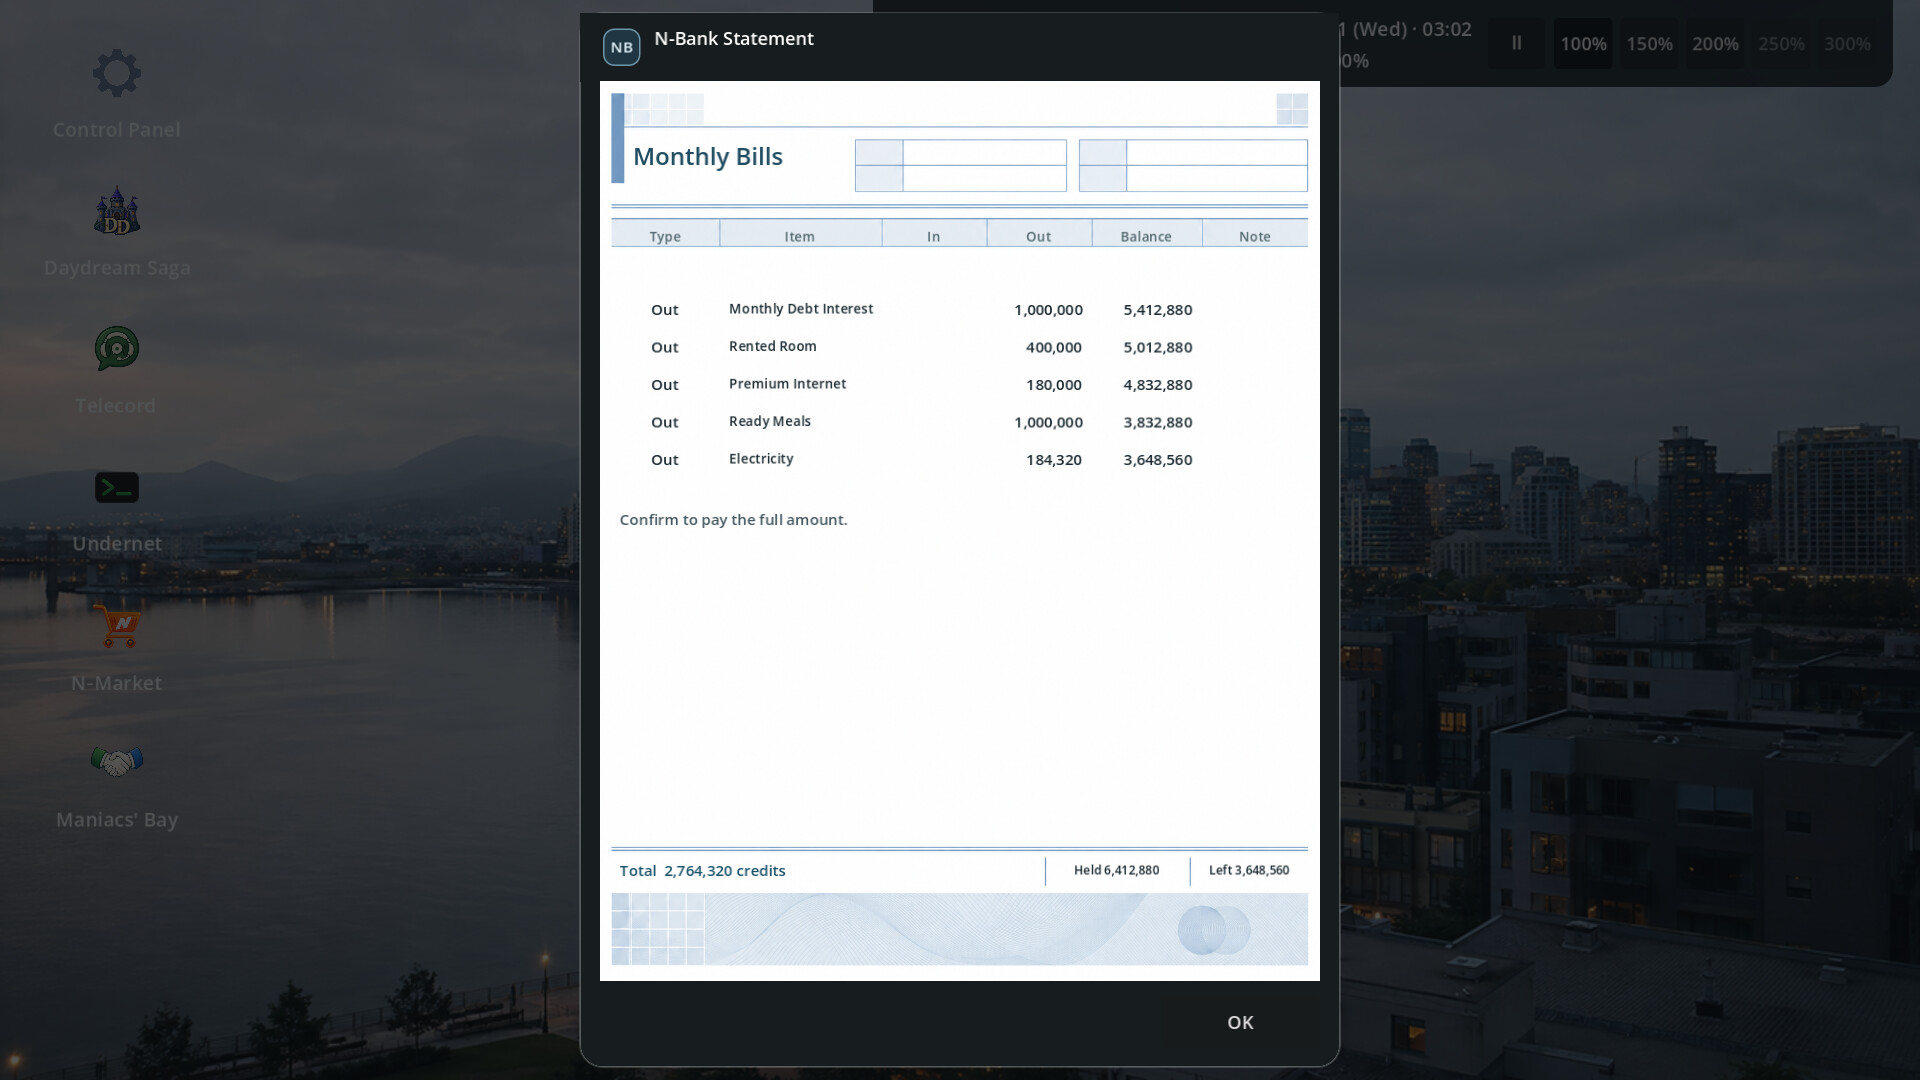The image size is (1920, 1080).
Task: Select the Electricity item
Action: pyautogui.click(x=761, y=459)
